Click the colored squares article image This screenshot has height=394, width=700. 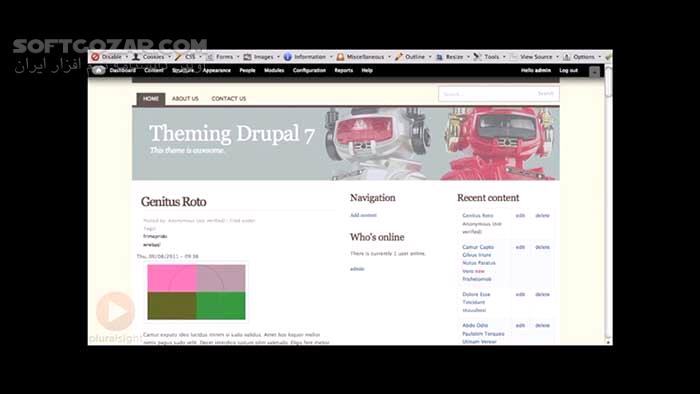tap(196, 292)
